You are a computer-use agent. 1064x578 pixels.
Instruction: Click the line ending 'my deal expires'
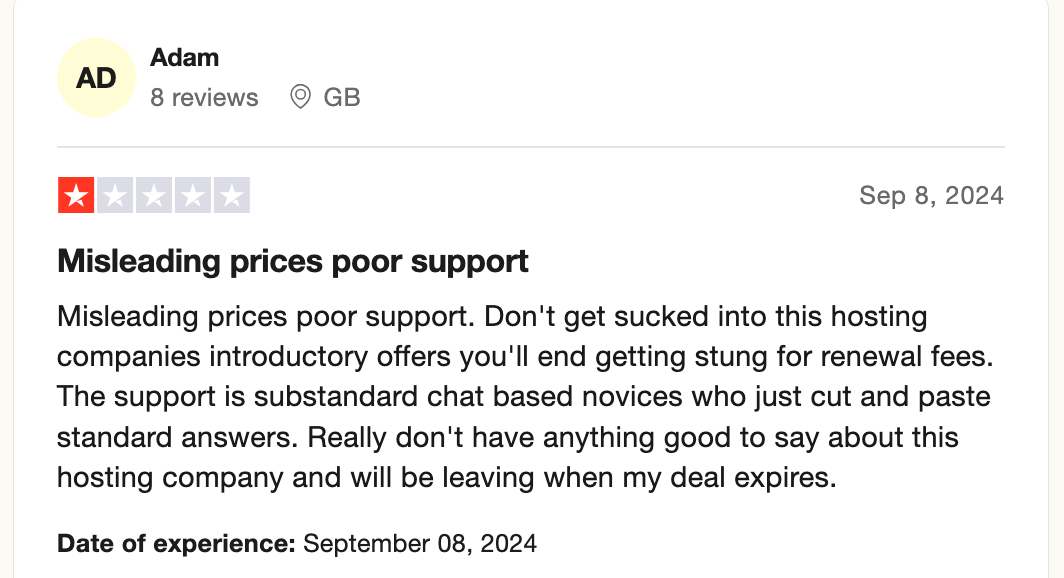[x=446, y=477]
